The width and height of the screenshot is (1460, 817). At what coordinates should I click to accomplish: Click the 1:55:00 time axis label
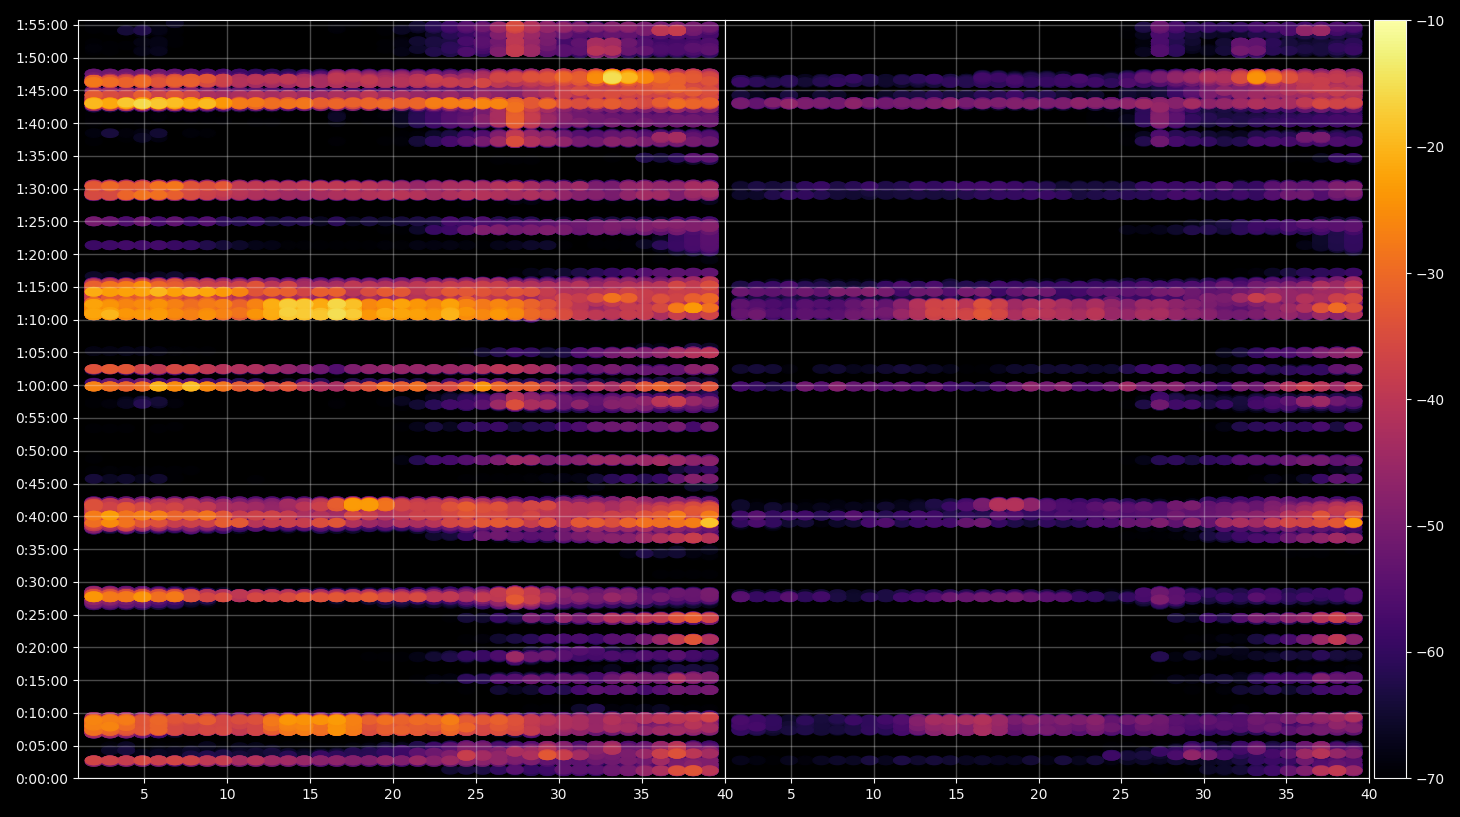tap(42, 25)
